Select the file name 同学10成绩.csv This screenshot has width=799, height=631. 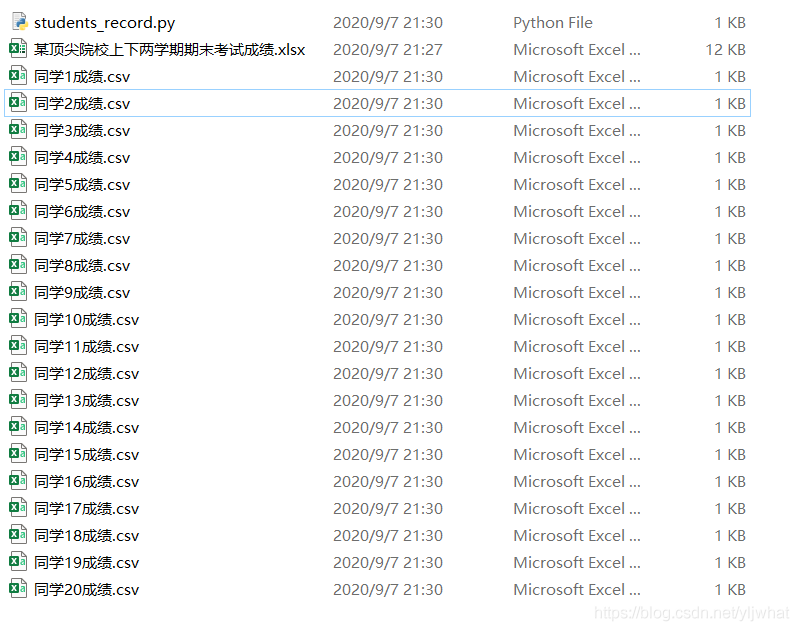pyautogui.click(x=87, y=320)
